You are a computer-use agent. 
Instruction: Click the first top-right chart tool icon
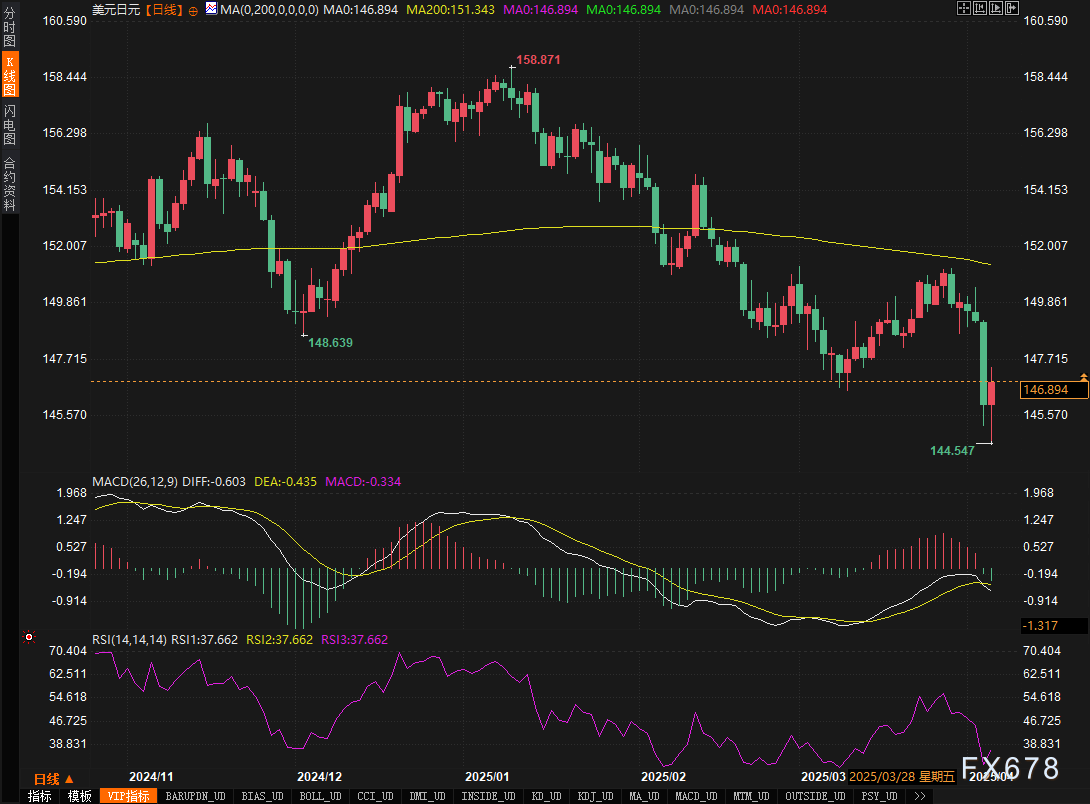click(x=963, y=9)
